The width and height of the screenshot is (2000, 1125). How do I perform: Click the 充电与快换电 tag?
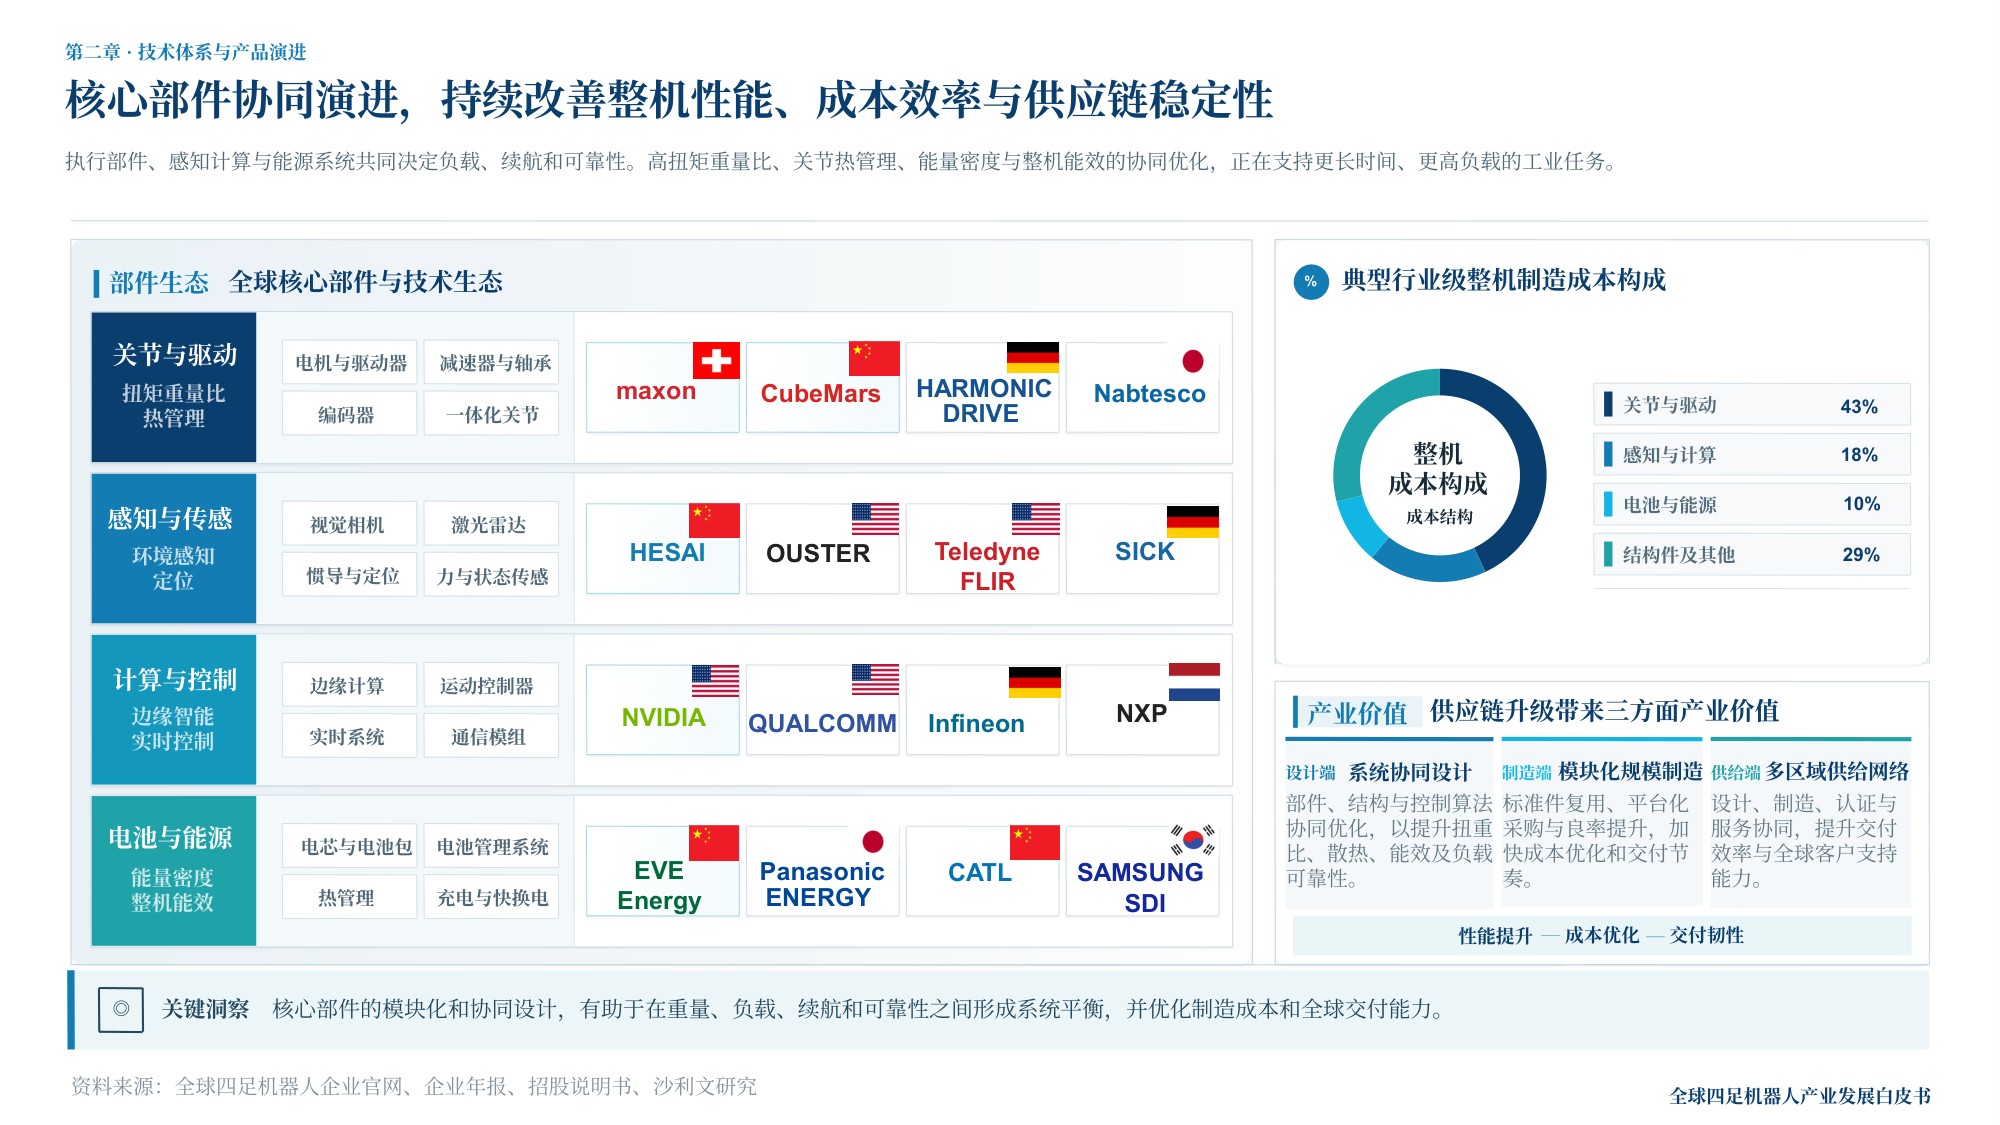(492, 898)
